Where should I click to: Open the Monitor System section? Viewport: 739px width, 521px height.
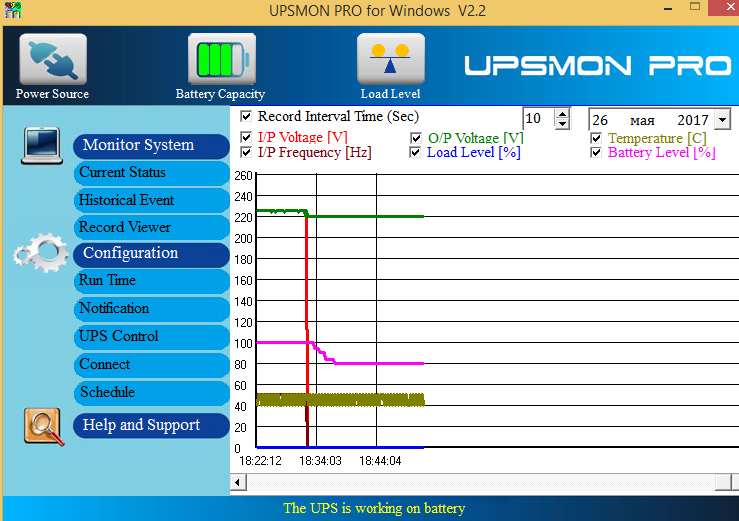[151, 146]
